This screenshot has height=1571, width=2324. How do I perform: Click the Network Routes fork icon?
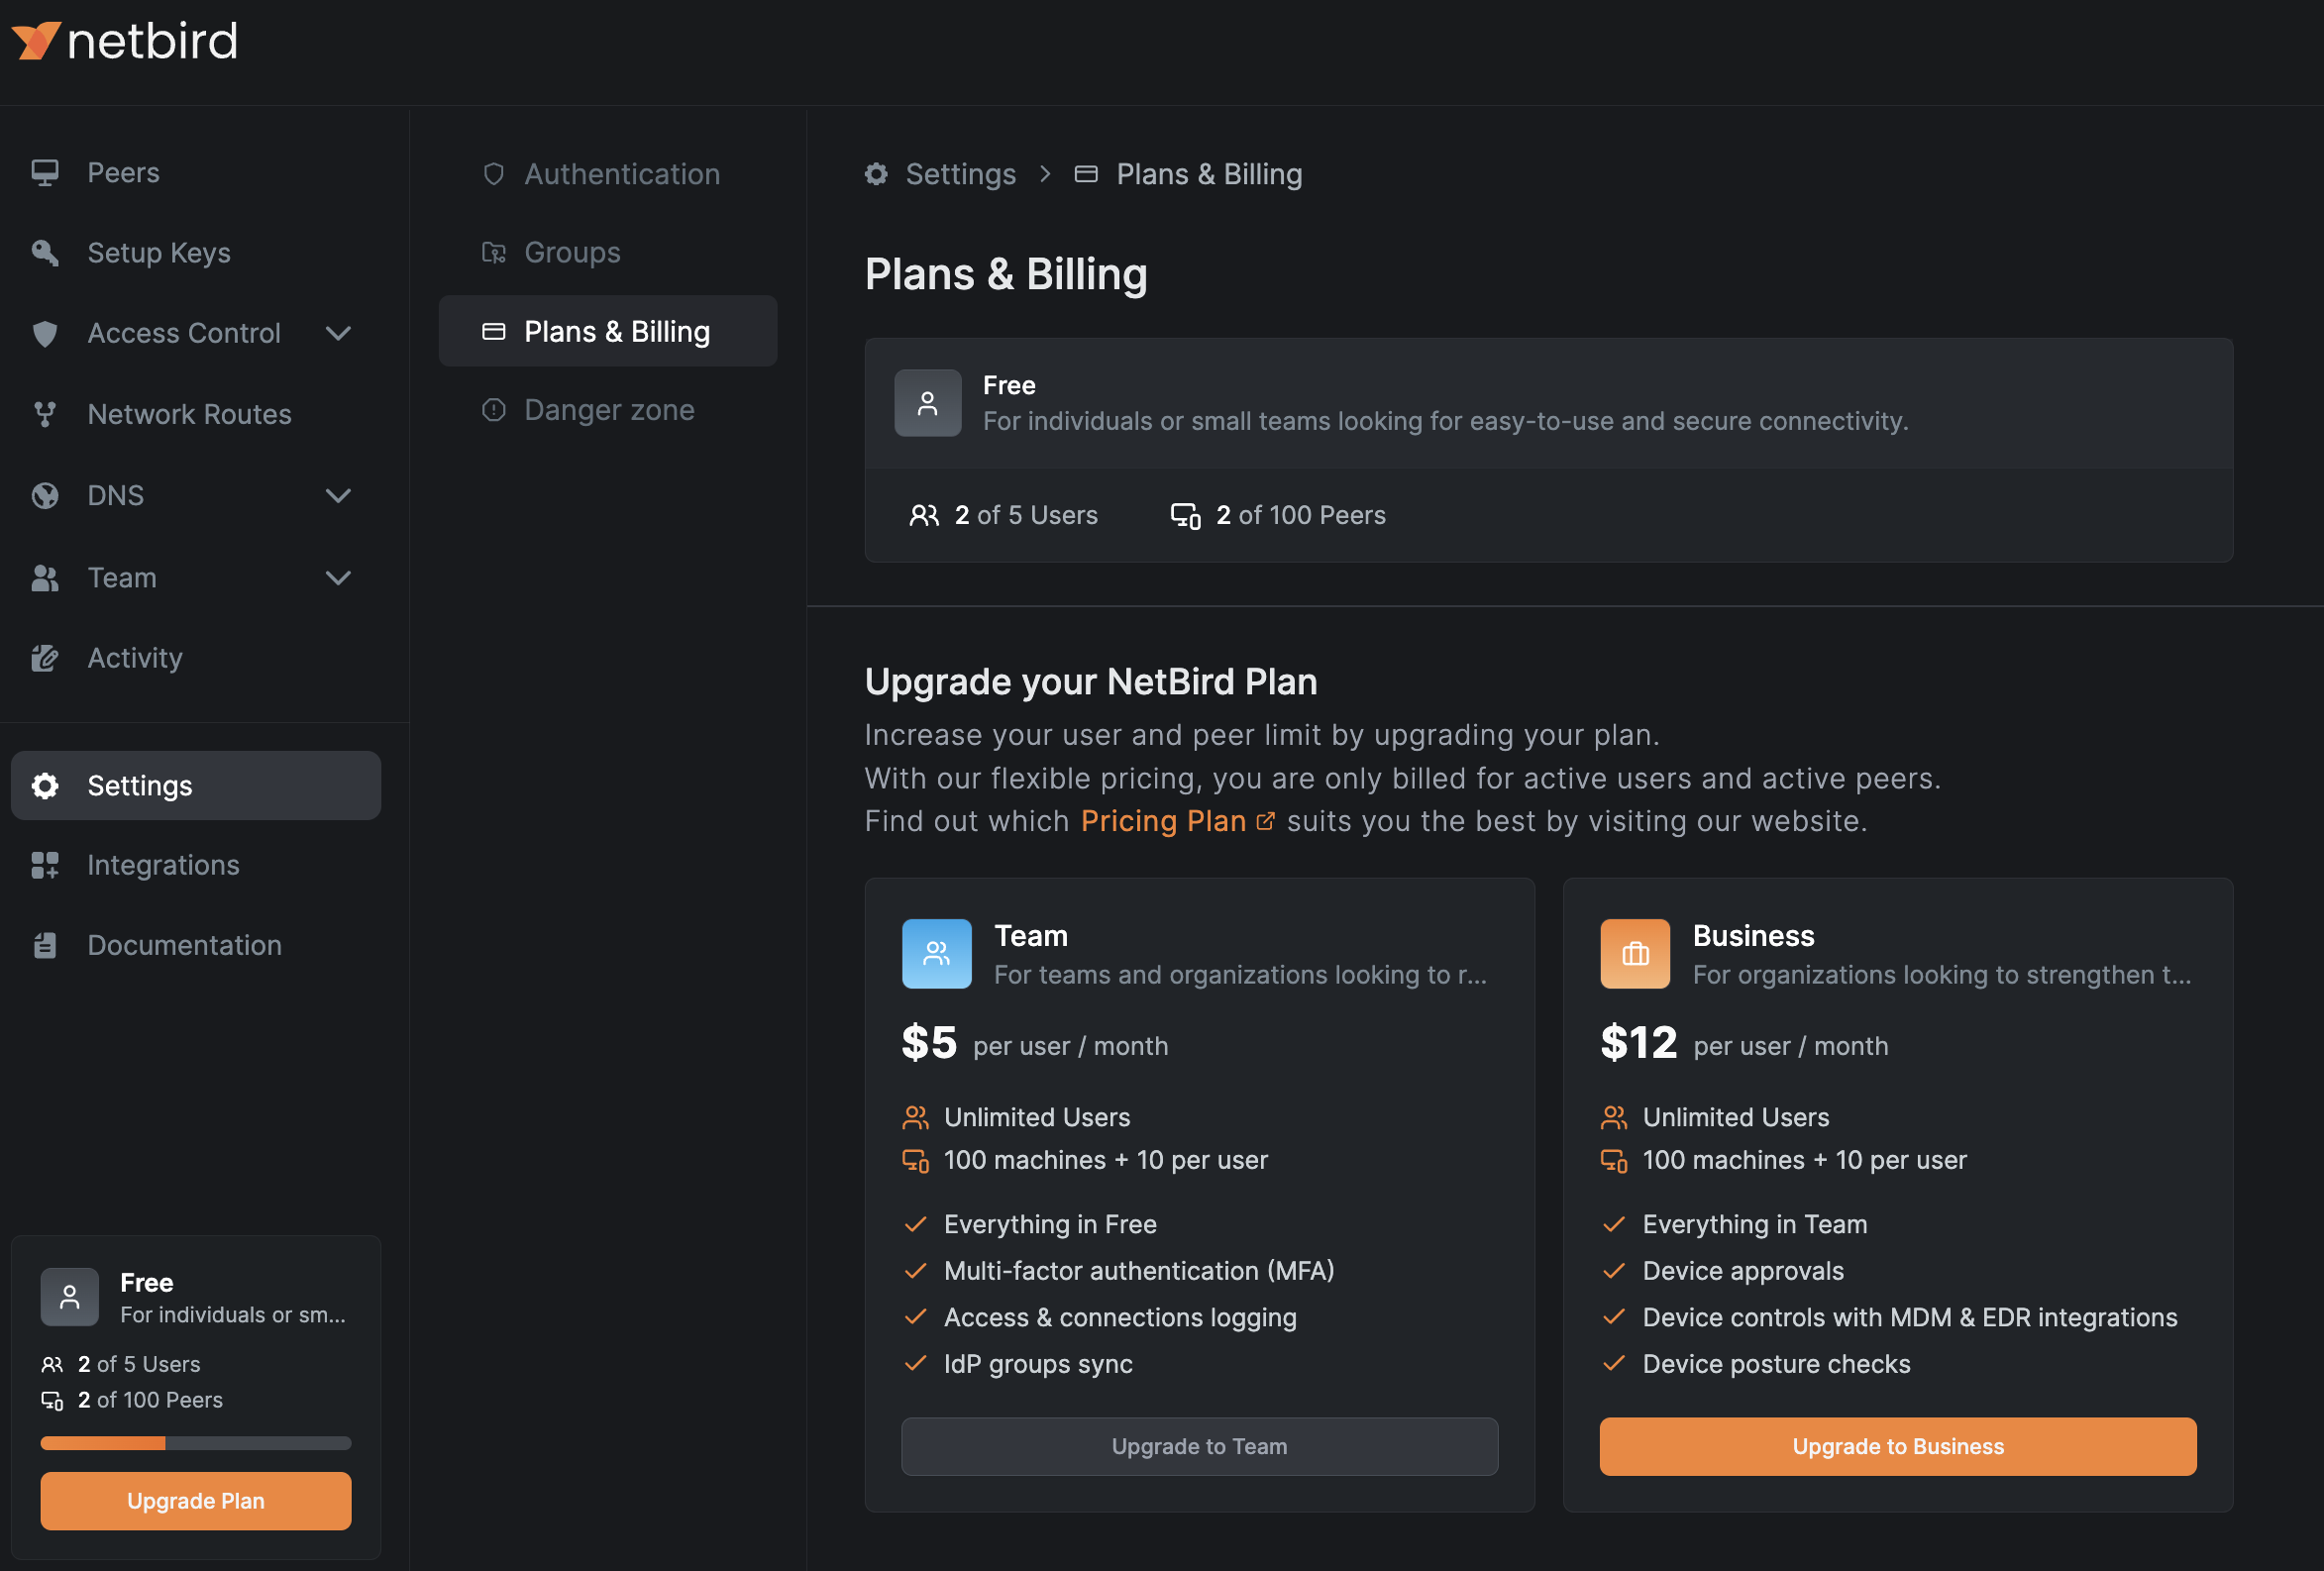point(45,414)
